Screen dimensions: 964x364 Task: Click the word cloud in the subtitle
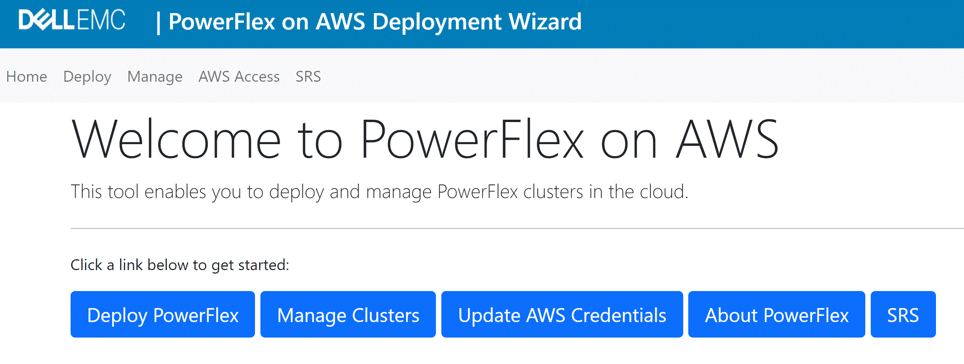pos(663,192)
